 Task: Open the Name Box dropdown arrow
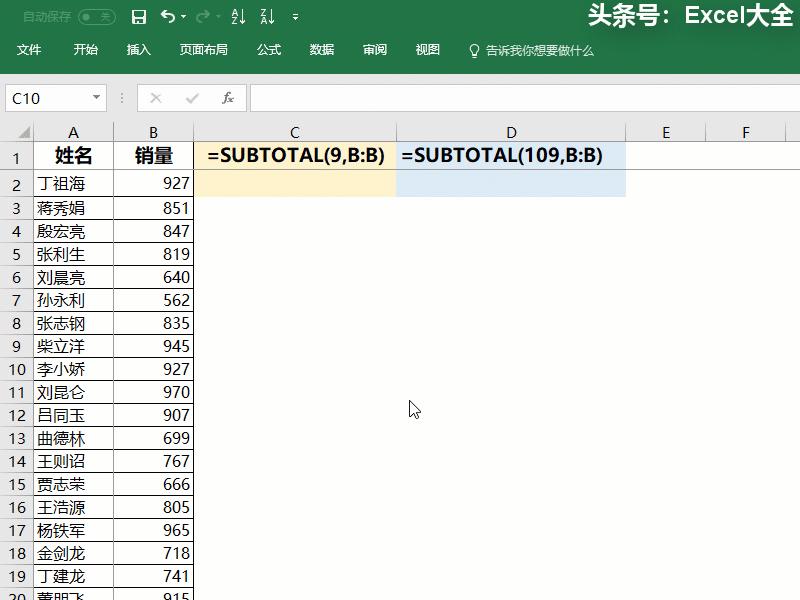96,98
